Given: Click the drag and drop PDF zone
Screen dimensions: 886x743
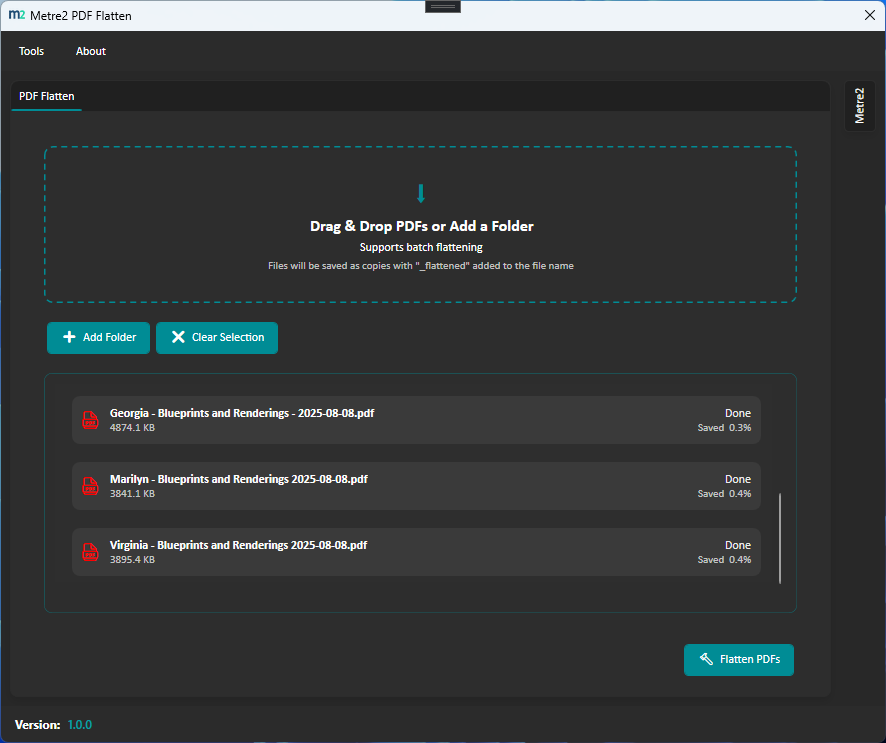Looking at the screenshot, I should click(x=421, y=225).
